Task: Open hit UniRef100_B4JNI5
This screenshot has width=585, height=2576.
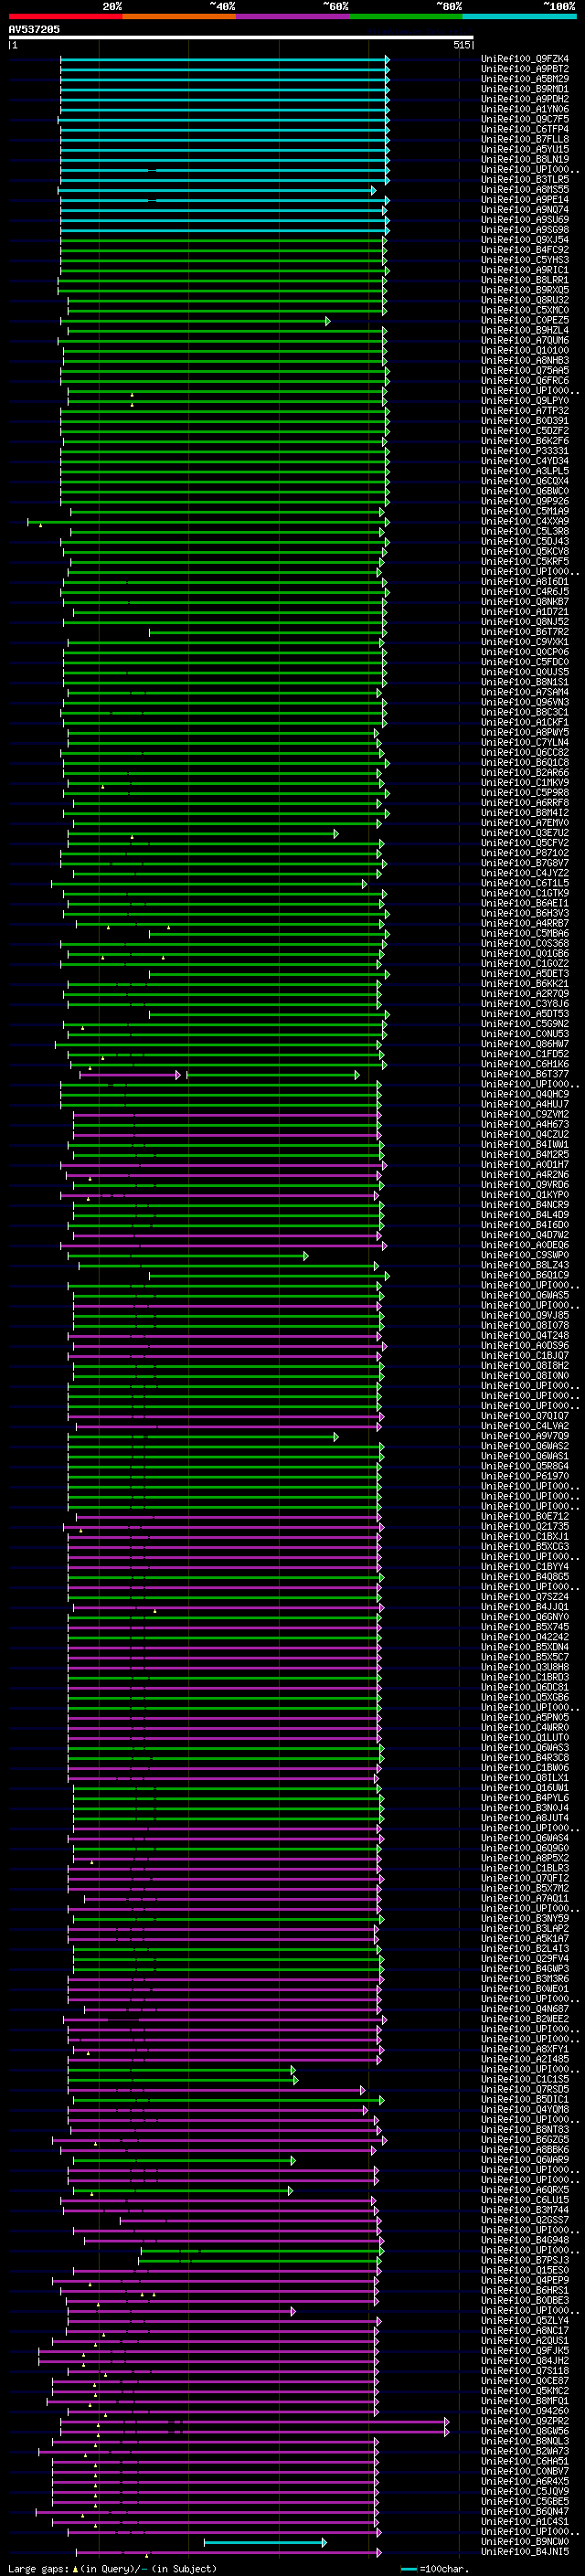Action: click(525, 2553)
